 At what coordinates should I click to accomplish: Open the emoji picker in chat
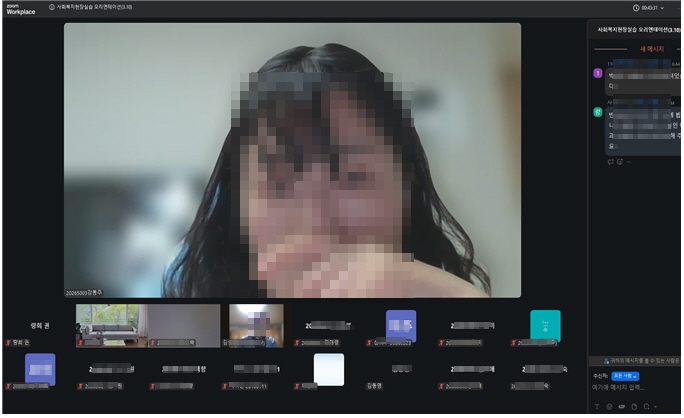pyautogui.click(x=609, y=406)
